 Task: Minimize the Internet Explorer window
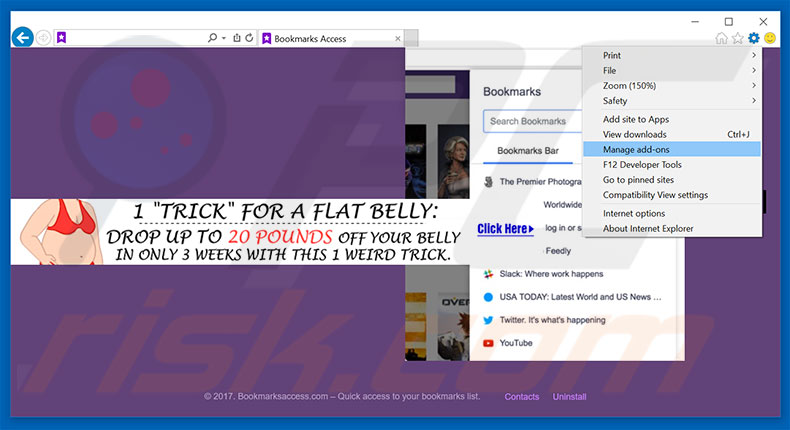695,22
